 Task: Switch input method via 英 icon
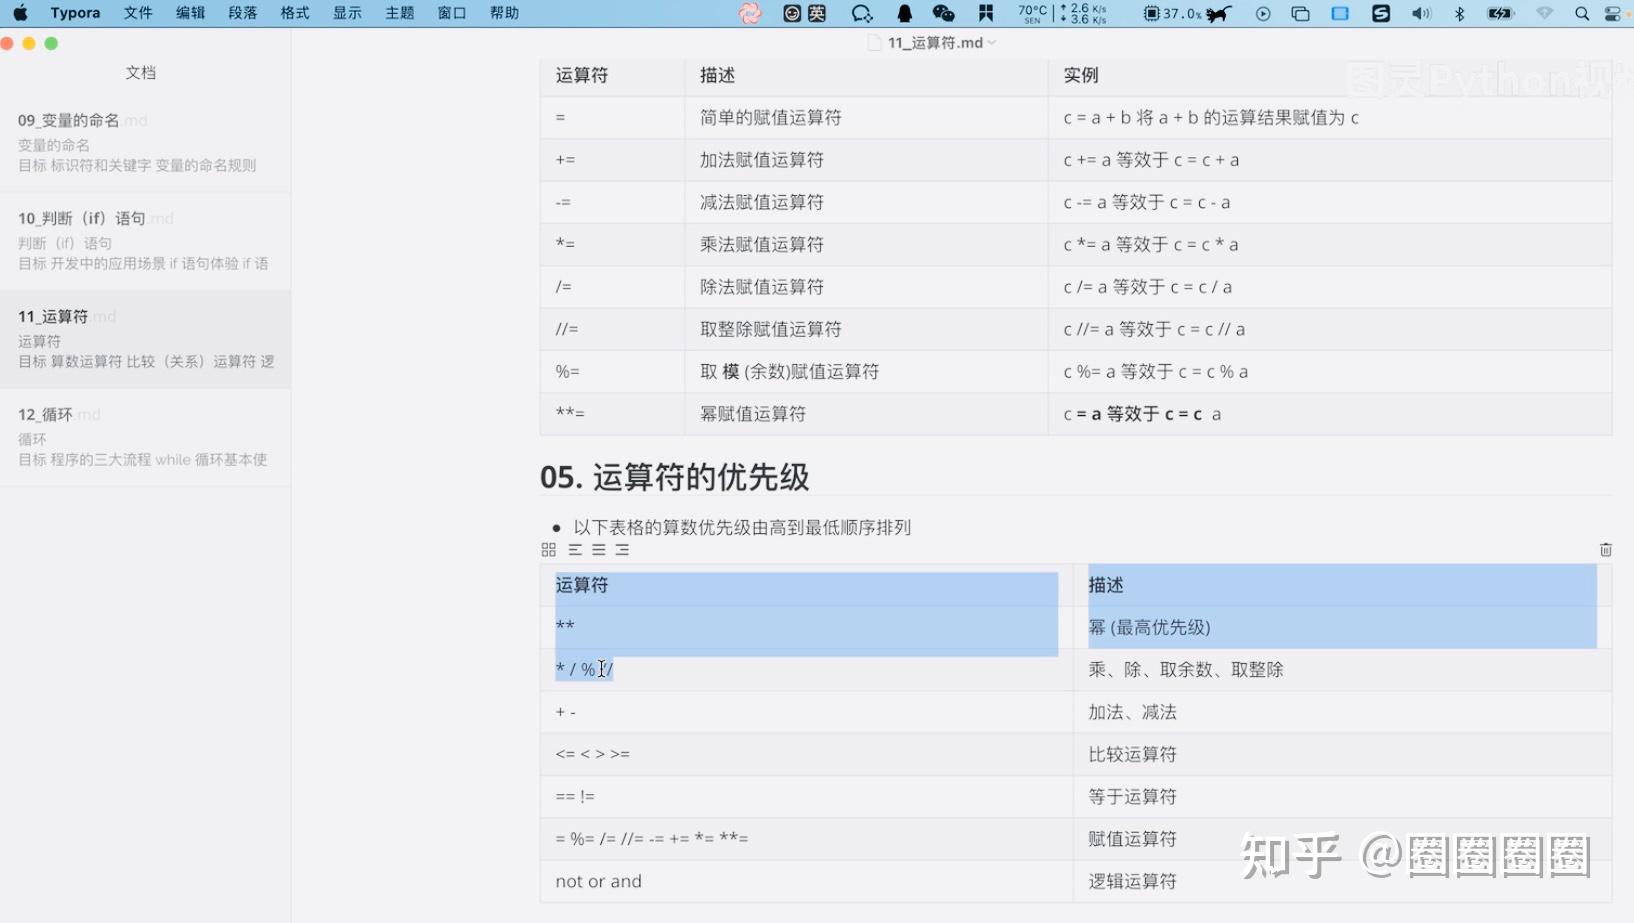click(x=816, y=13)
